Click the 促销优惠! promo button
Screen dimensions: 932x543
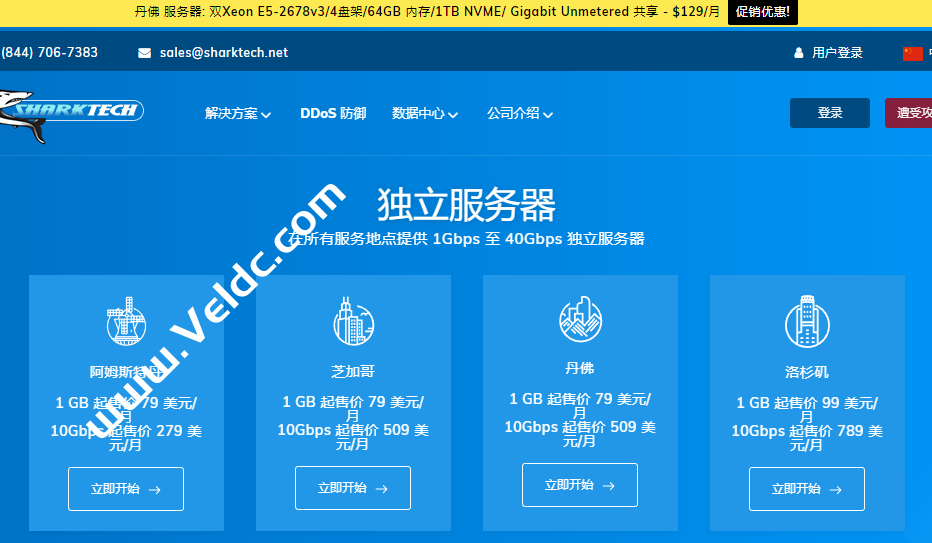[x=763, y=12]
